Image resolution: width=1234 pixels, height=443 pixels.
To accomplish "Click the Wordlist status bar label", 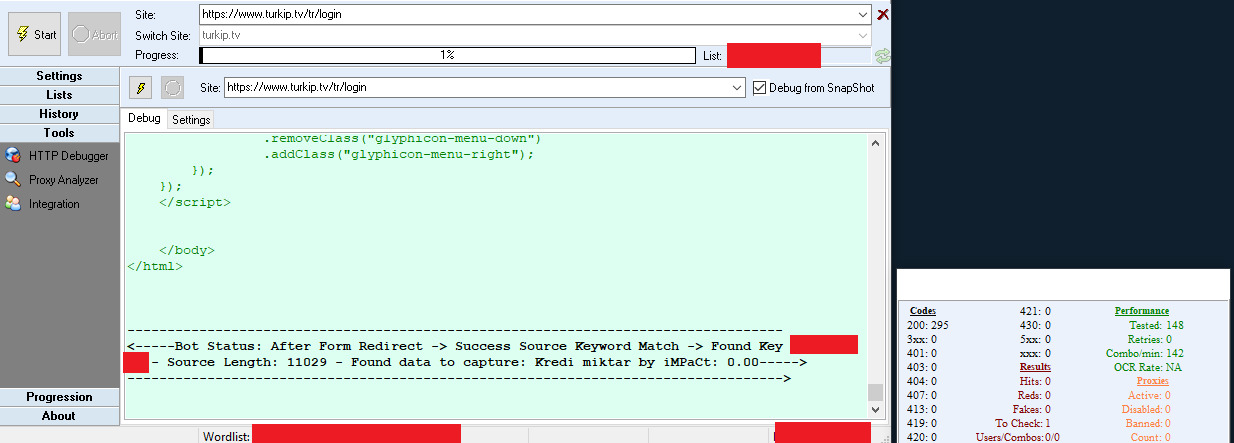I will [226, 436].
